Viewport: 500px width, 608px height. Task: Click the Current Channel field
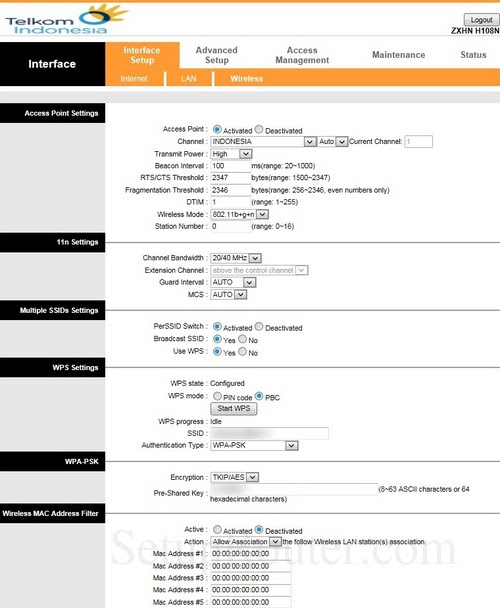(418, 142)
